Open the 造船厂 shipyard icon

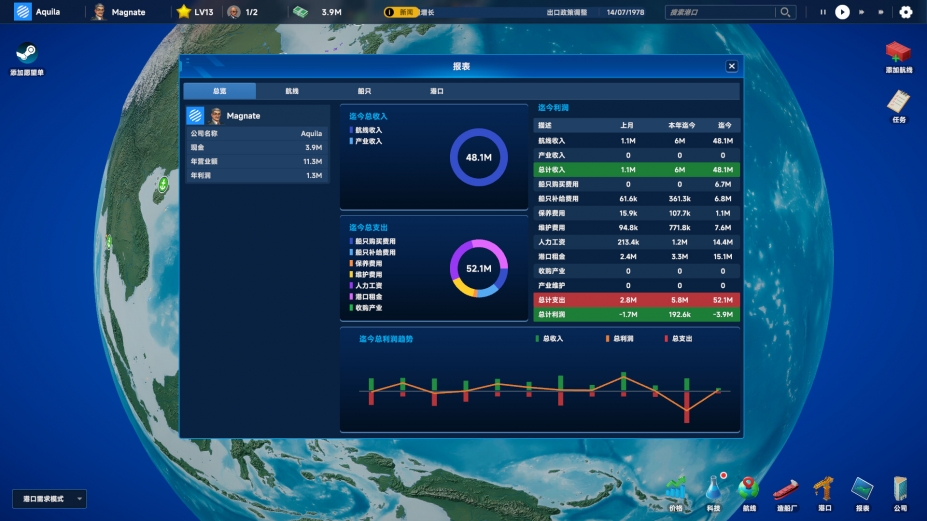coord(786,490)
